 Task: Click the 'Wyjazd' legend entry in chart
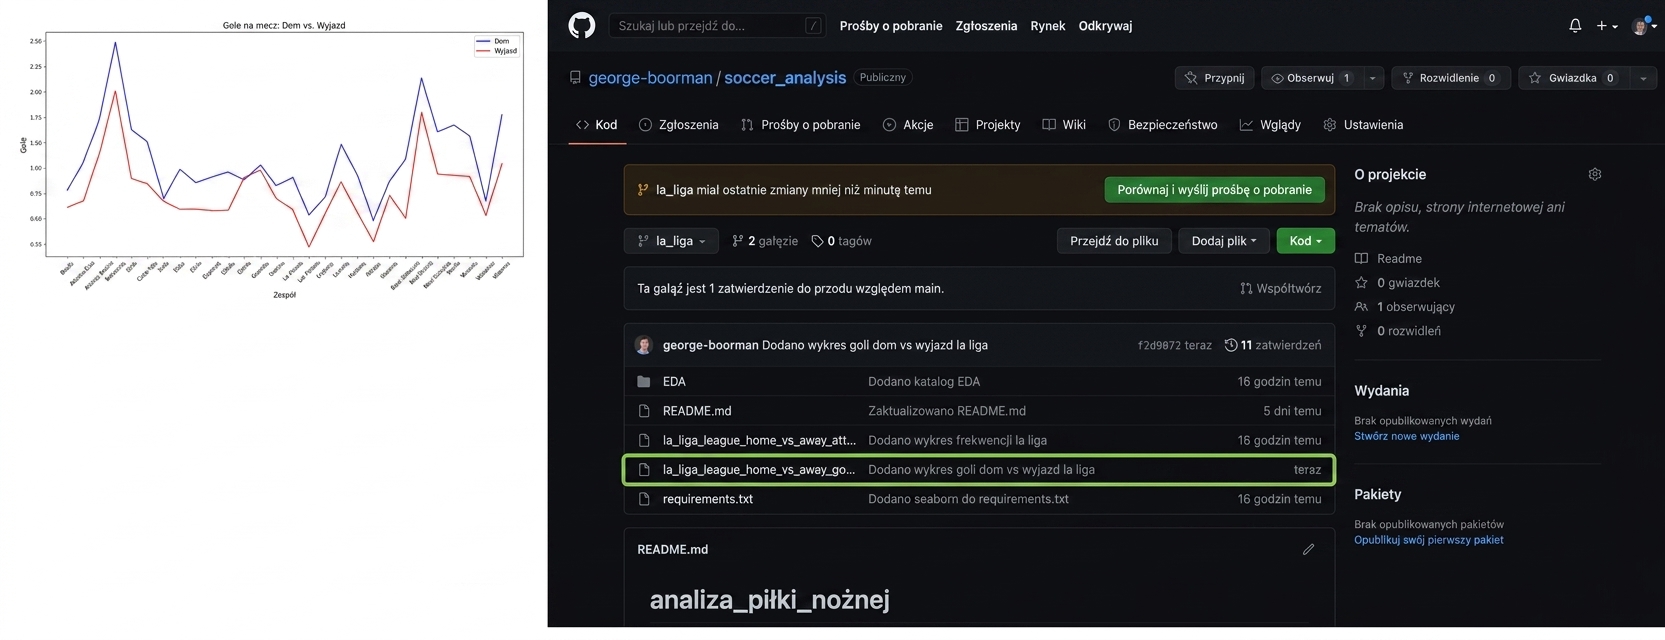497,51
